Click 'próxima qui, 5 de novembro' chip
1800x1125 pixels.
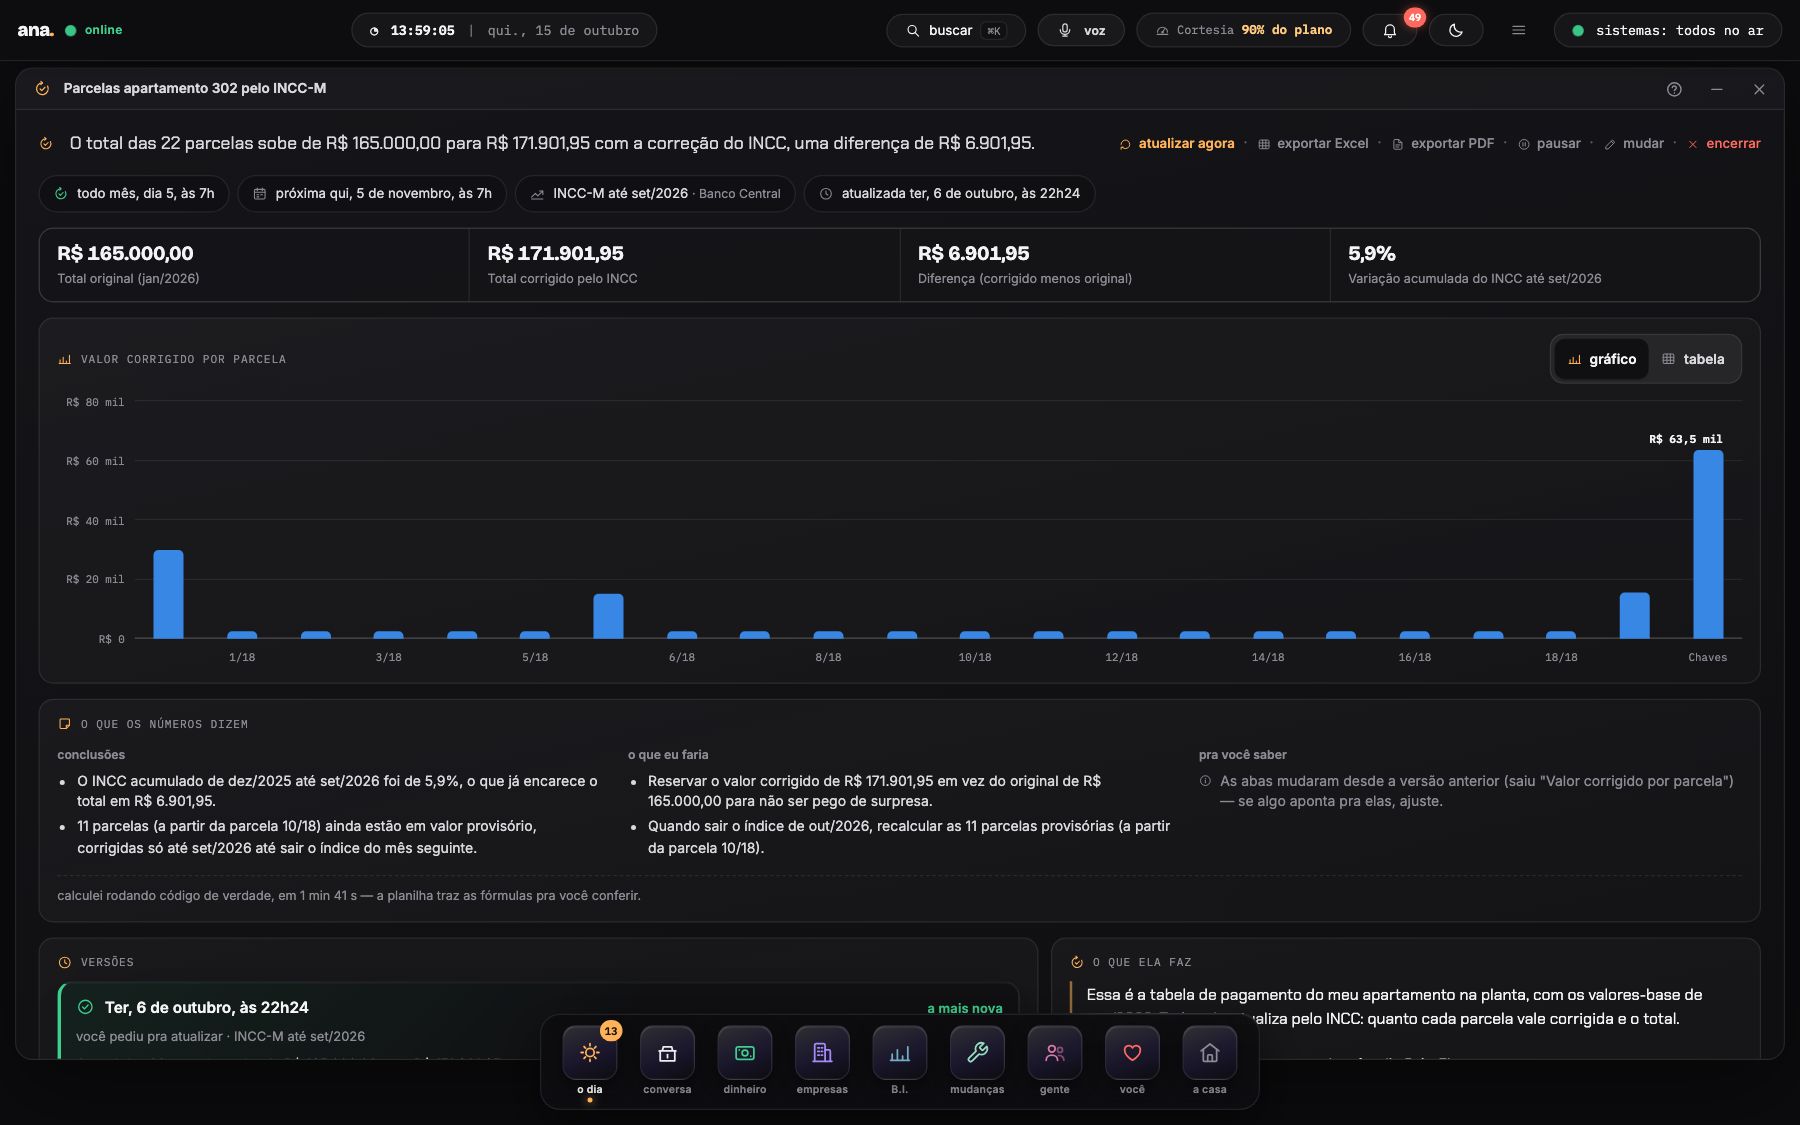(372, 193)
